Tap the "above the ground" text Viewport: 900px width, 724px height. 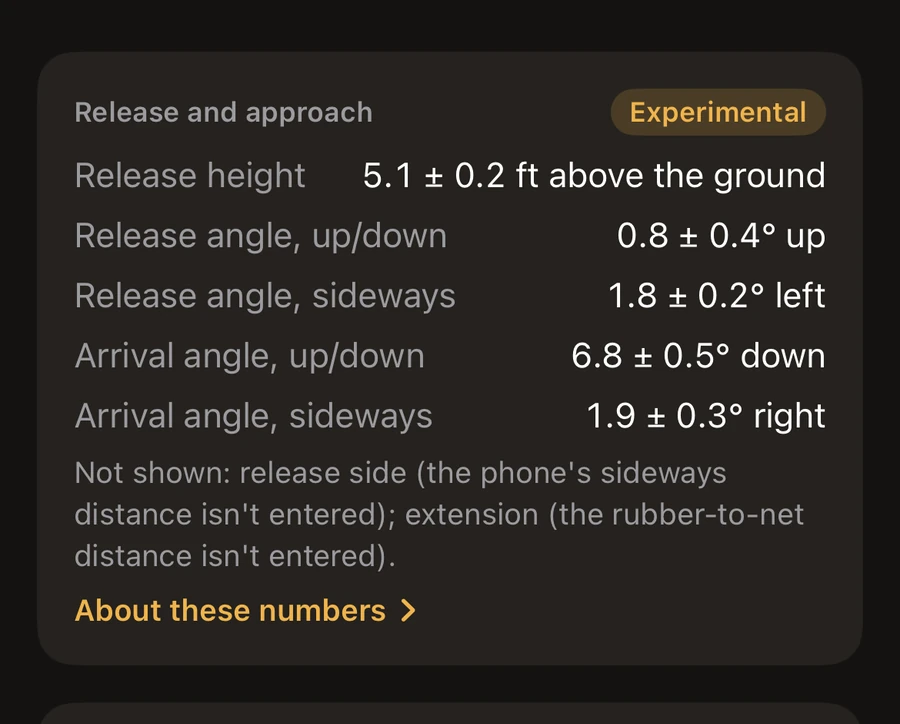coord(687,175)
